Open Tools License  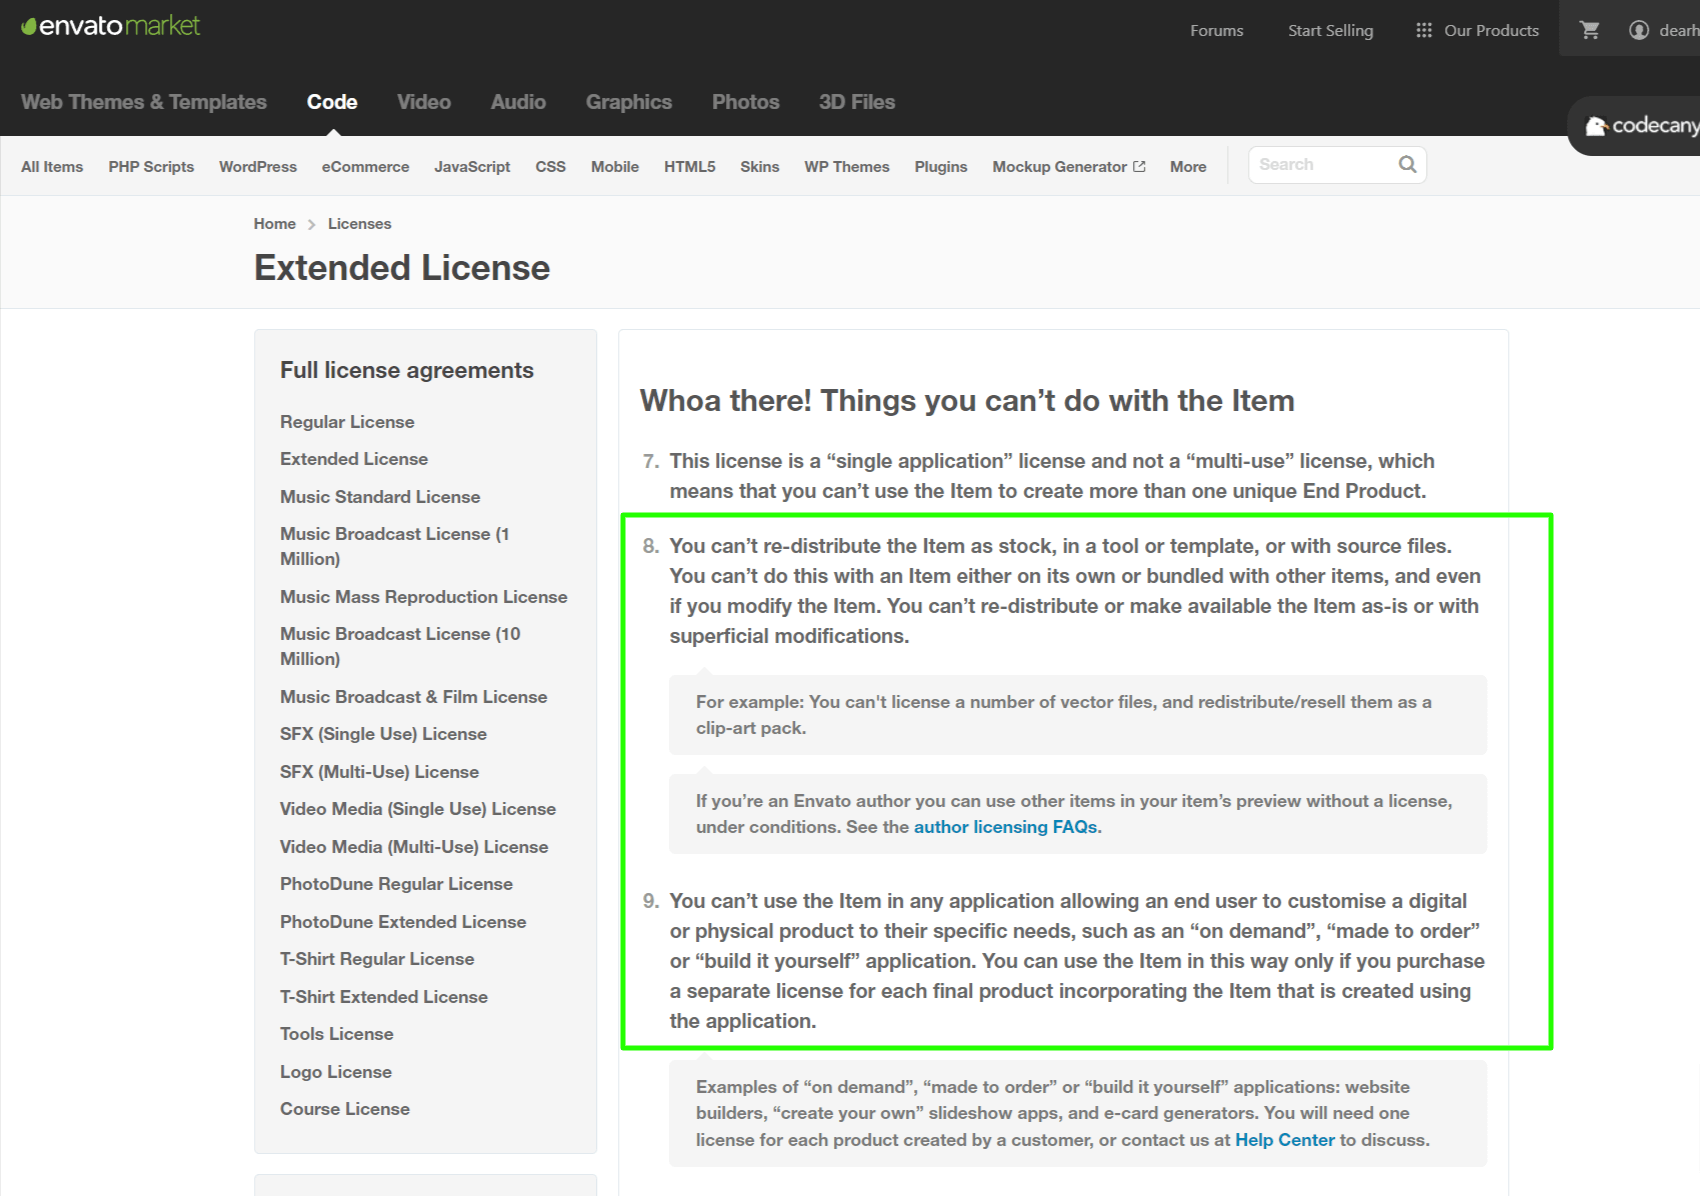[x=337, y=1034]
